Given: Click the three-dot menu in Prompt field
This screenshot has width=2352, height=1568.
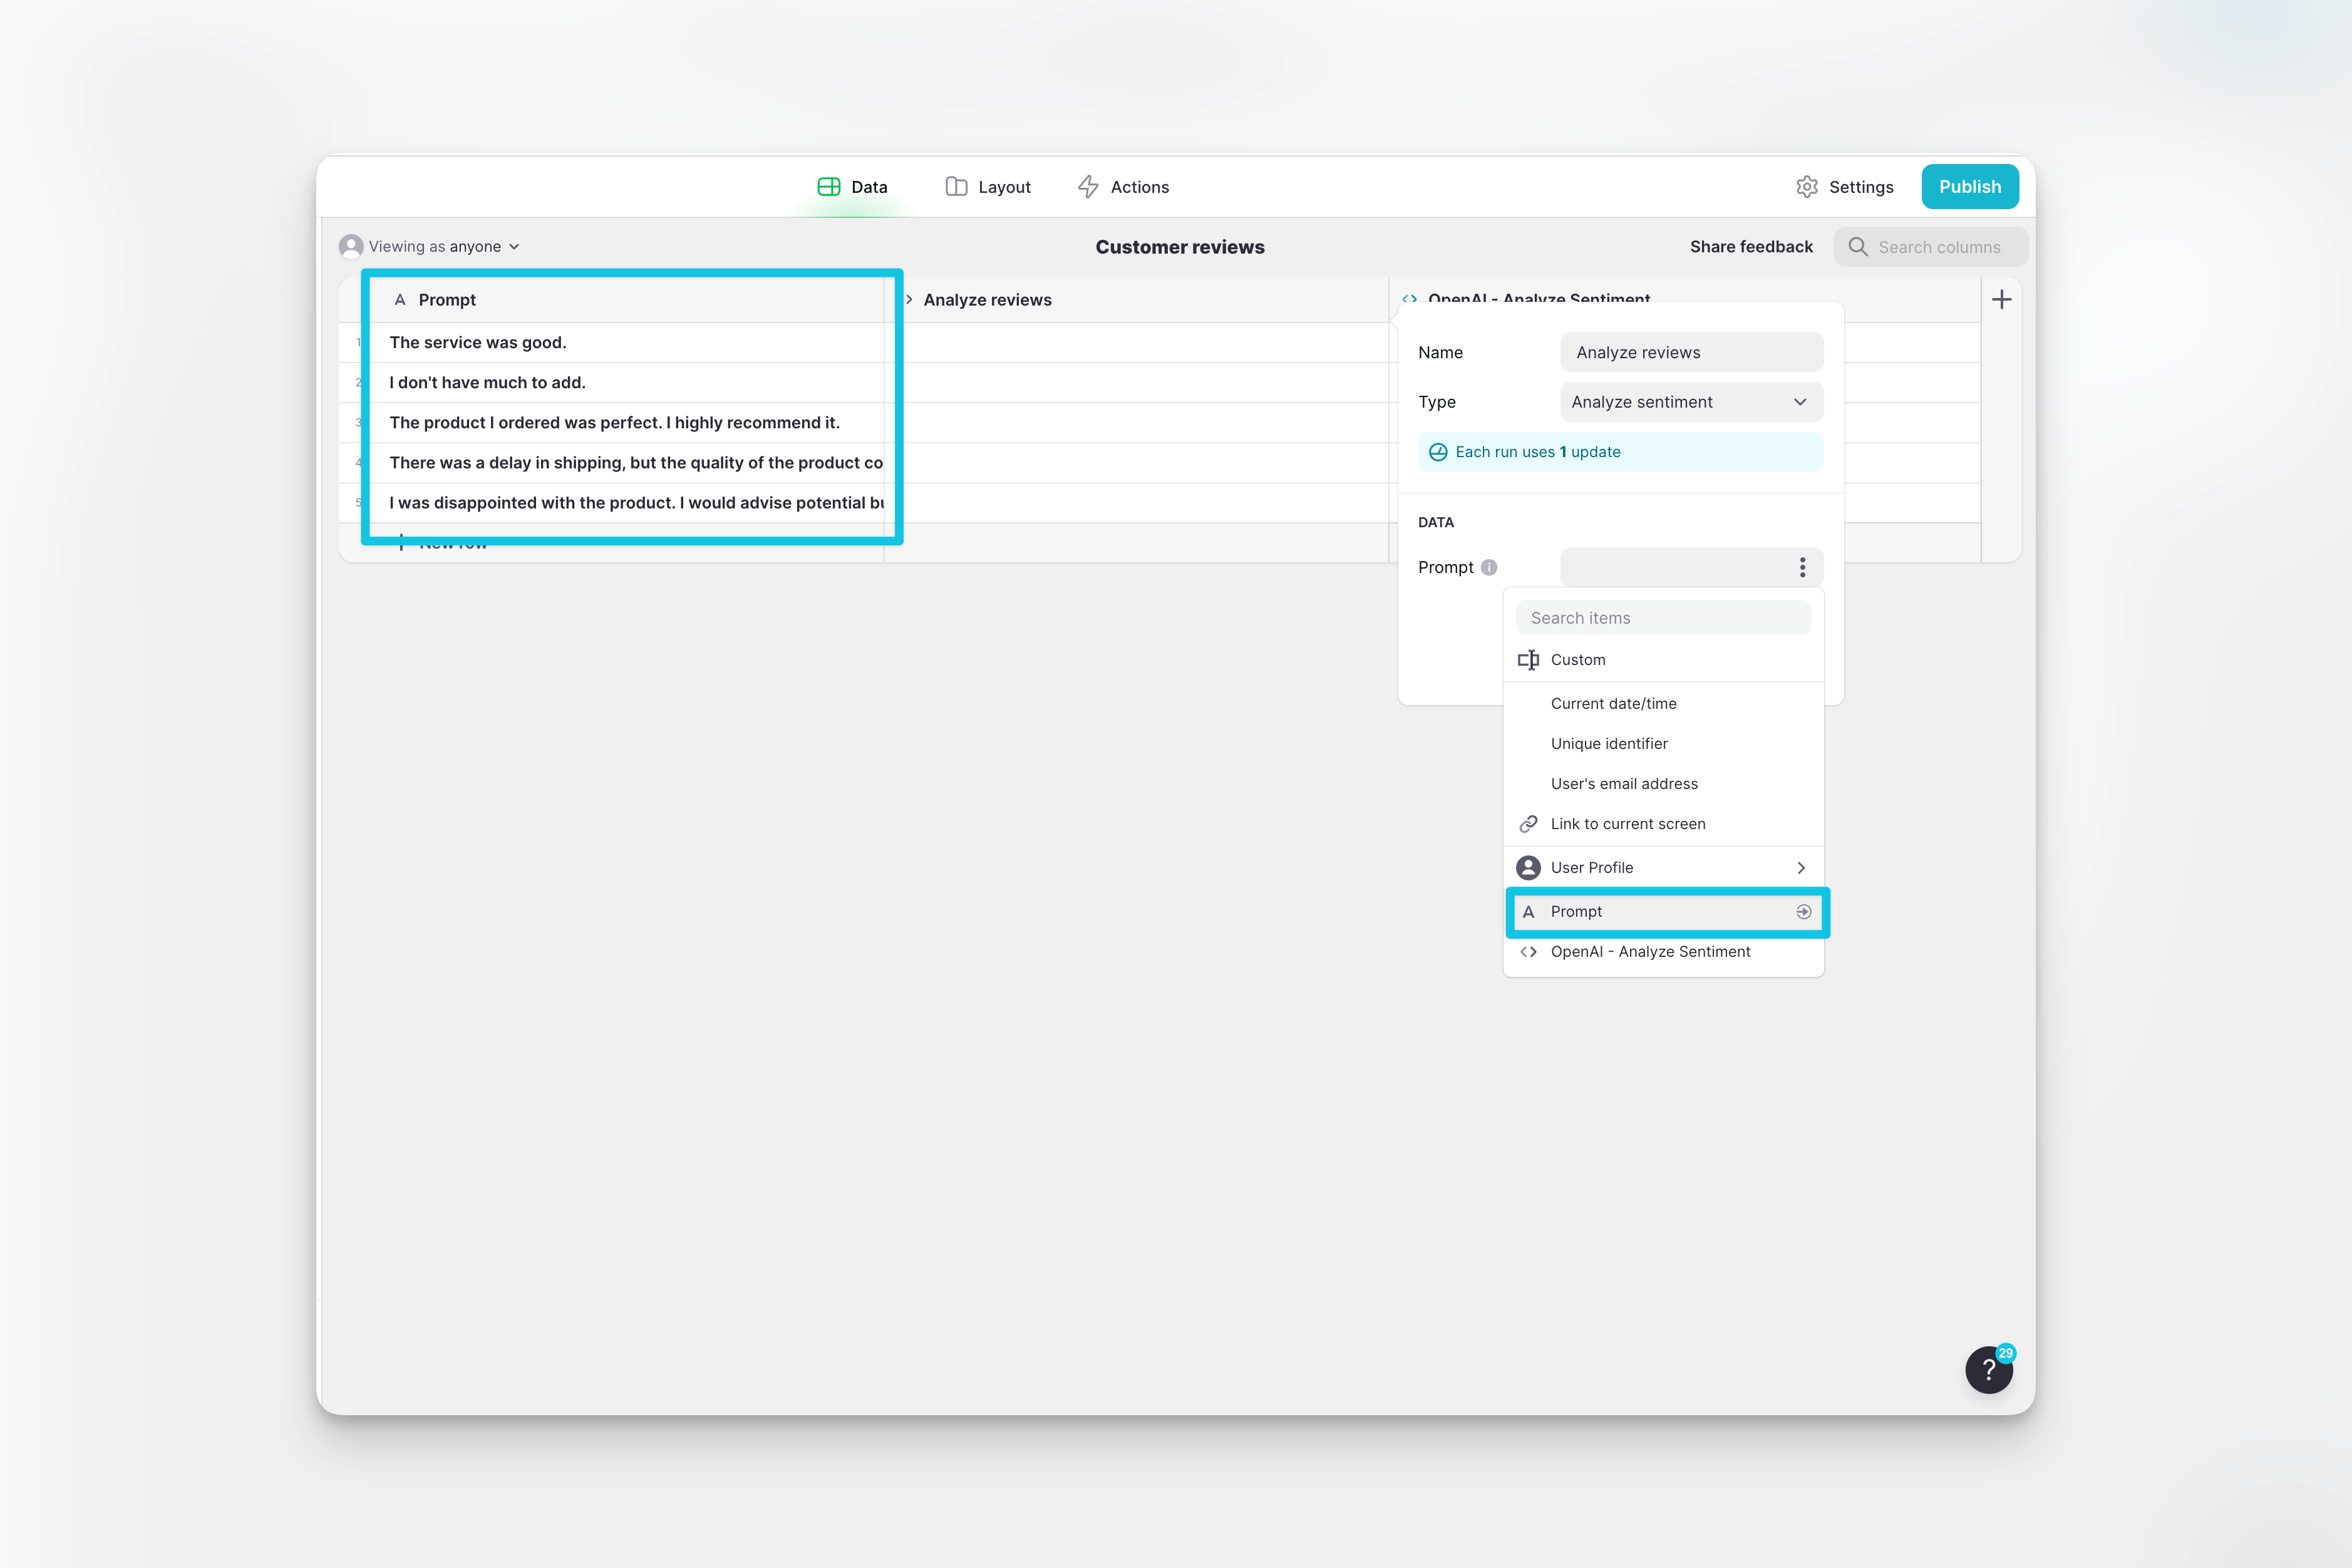Looking at the screenshot, I should point(1802,567).
